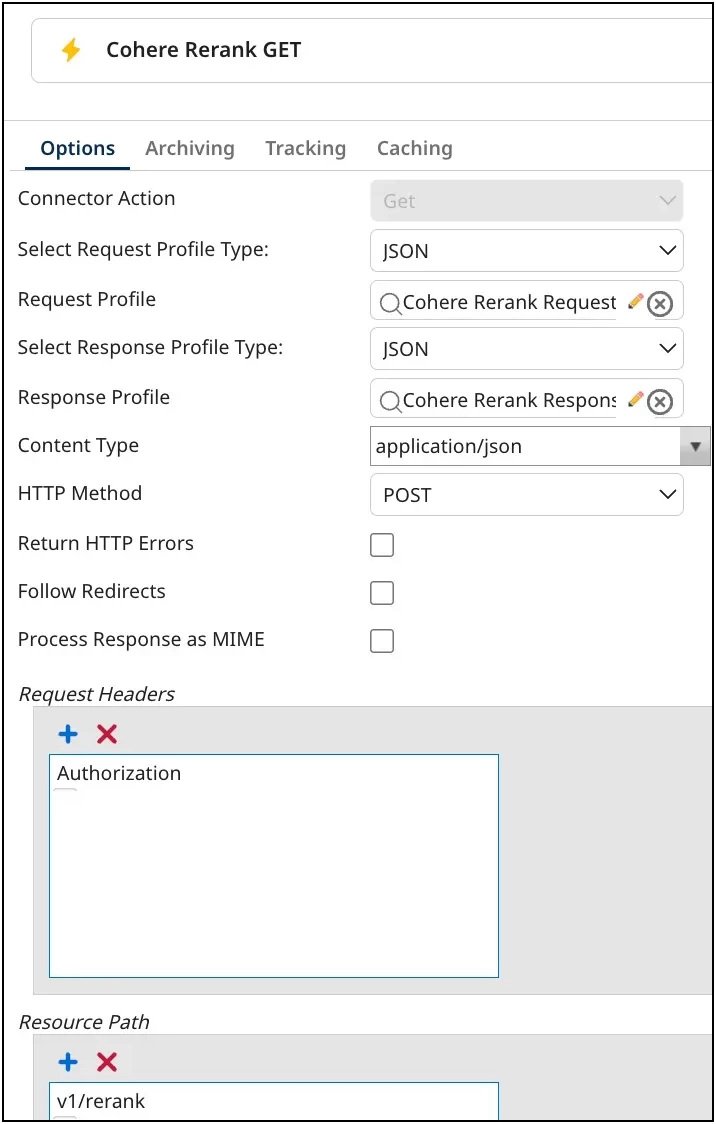The height and width of the screenshot is (1124, 716).
Task: Remove Response Profile with the X icon
Action: (x=660, y=401)
